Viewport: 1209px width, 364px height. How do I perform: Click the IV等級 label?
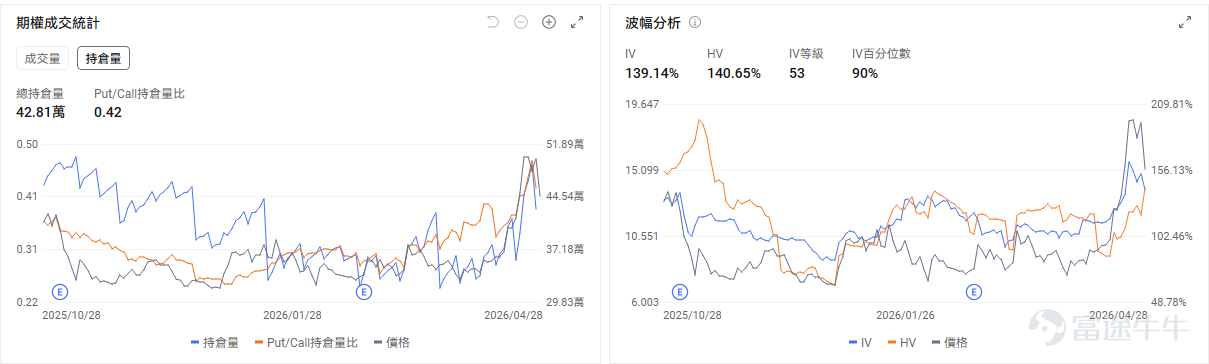[806, 54]
